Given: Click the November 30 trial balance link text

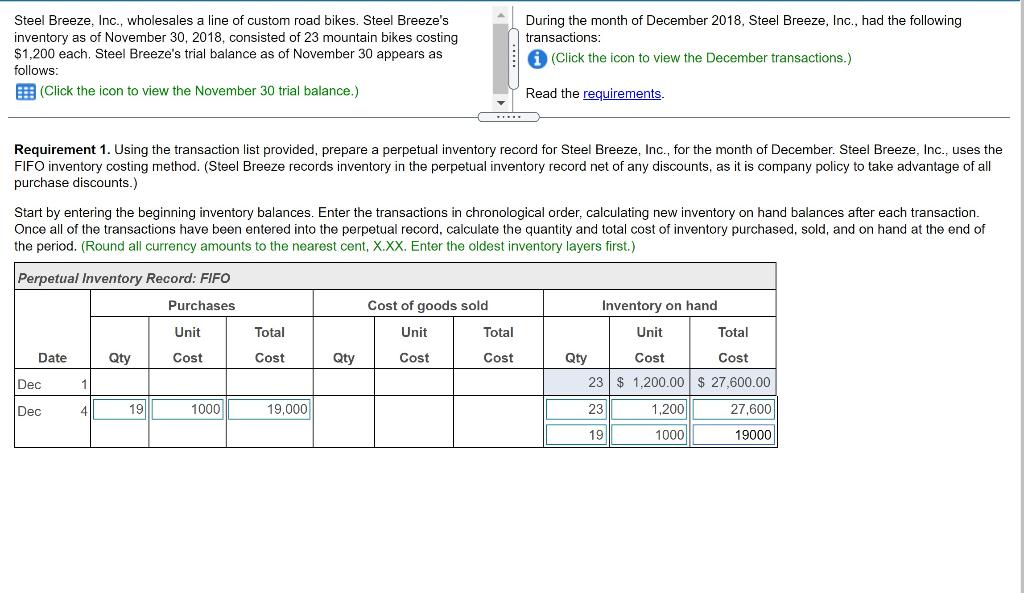Looking at the screenshot, I should click(x=199, y=91).
